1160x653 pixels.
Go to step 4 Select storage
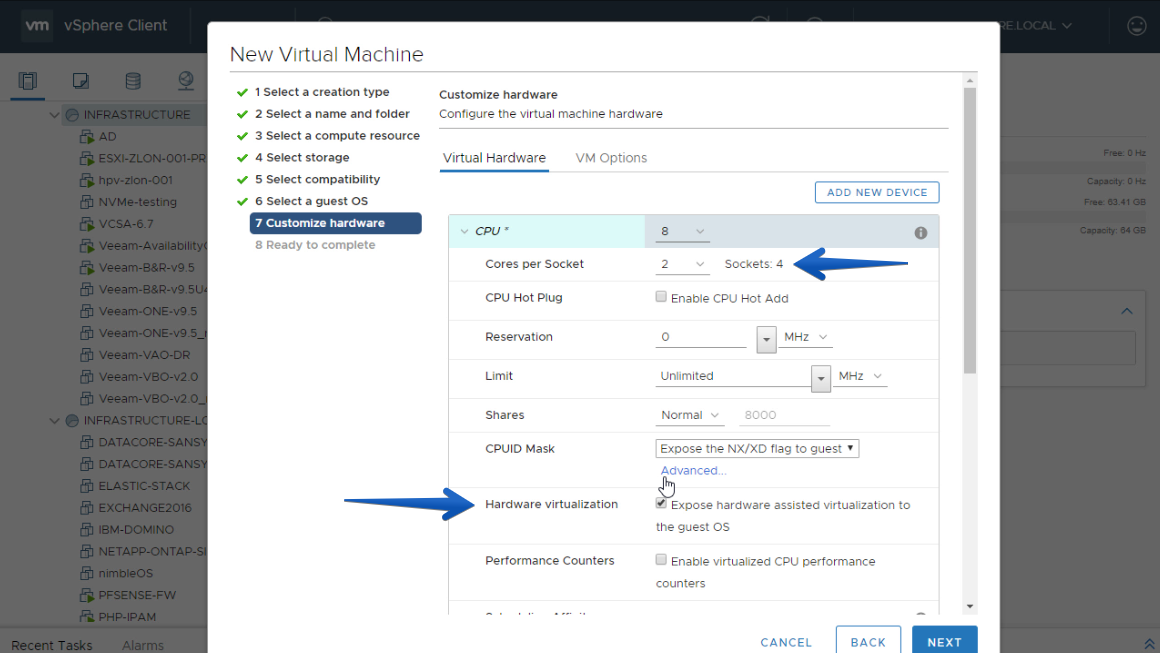coord(302,158)
